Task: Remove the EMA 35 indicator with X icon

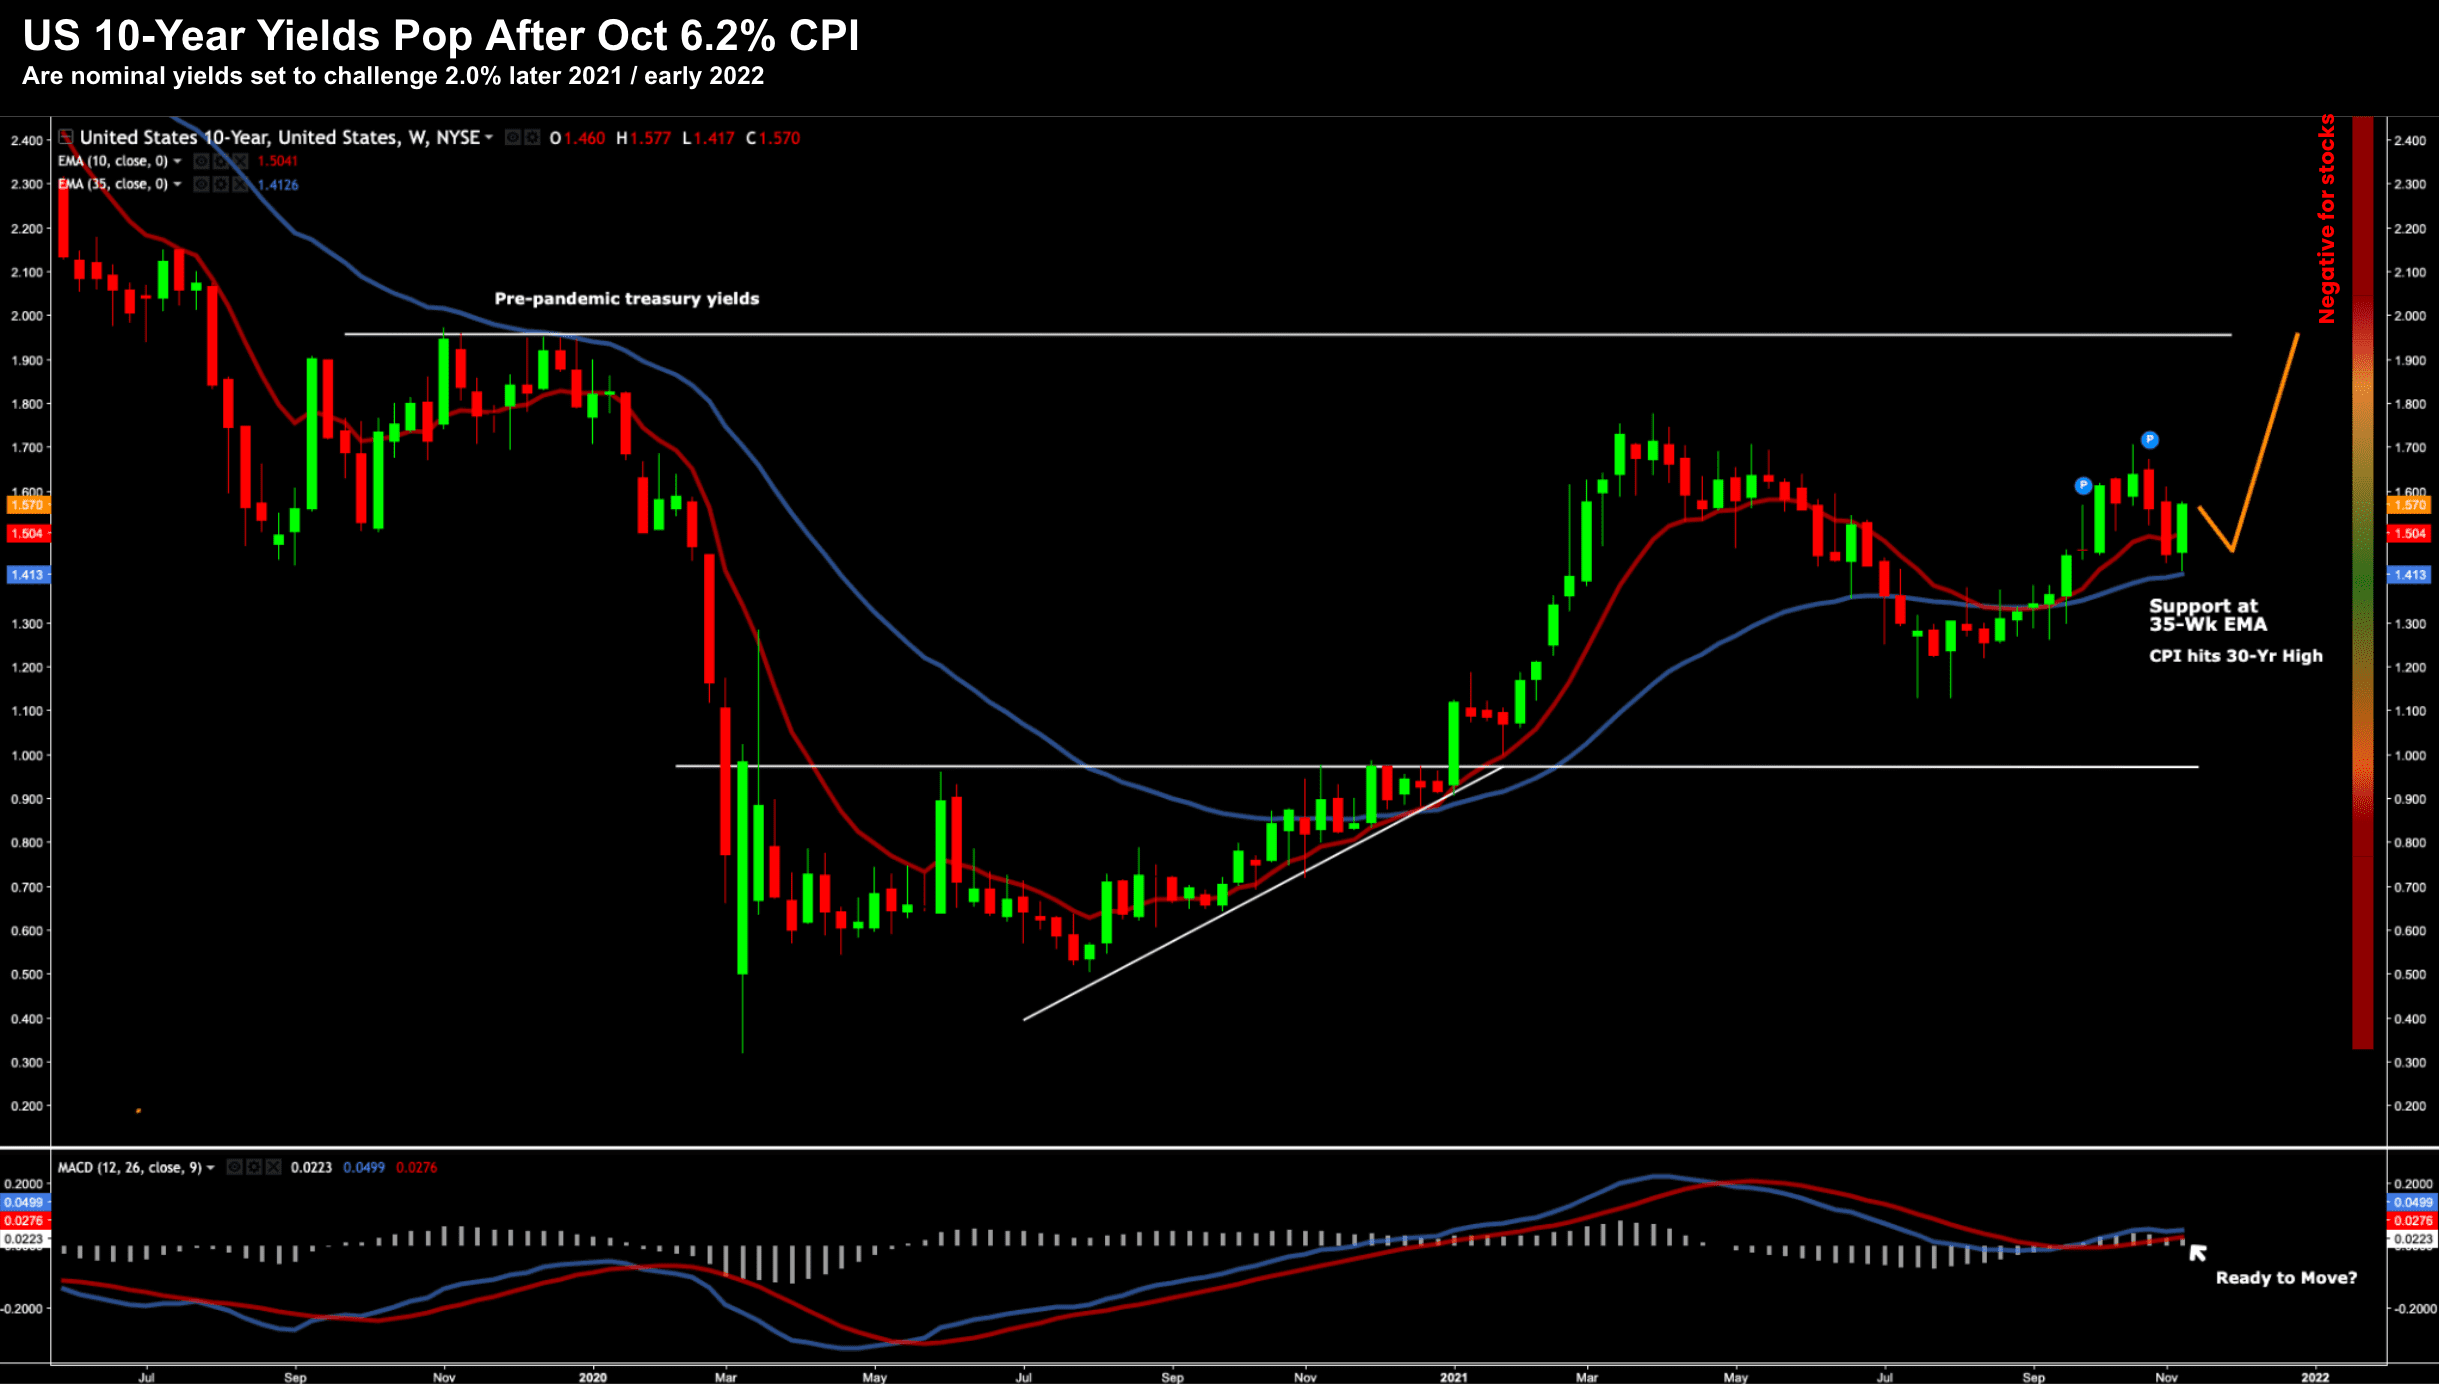Action: point(240,184)
